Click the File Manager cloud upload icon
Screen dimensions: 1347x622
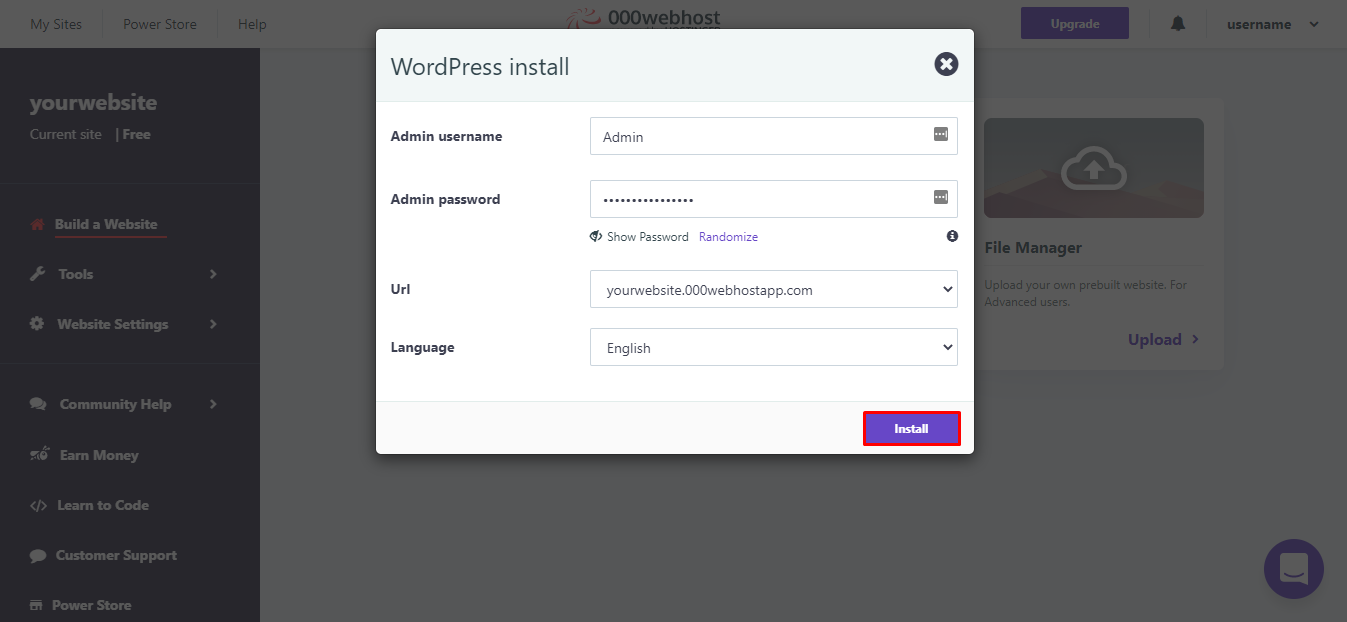pyautogui.click(x=1093, y=167)
